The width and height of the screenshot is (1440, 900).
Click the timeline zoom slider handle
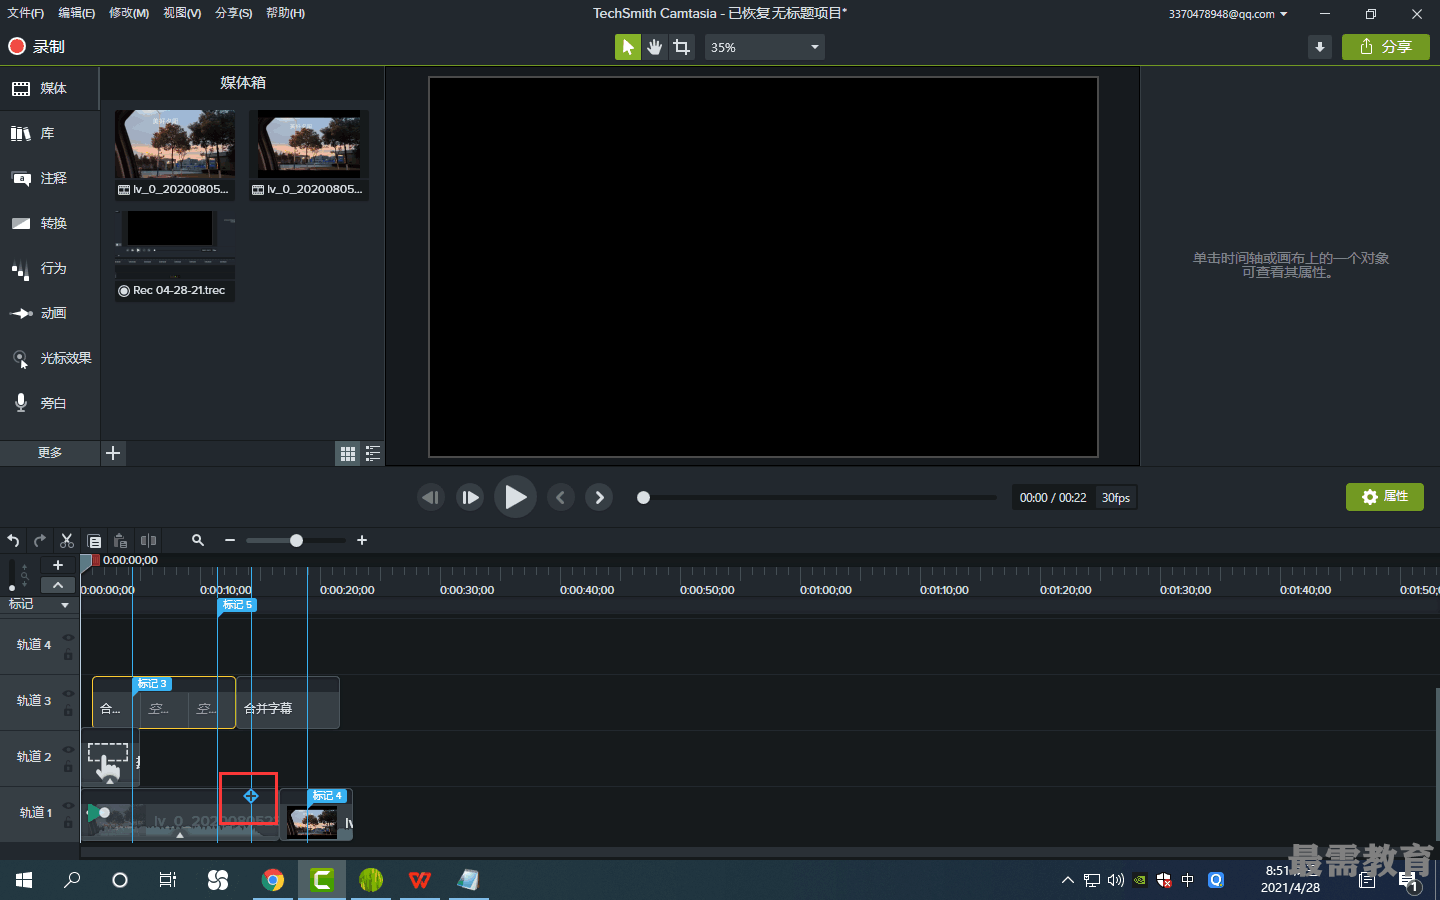(x=296, y=540)
